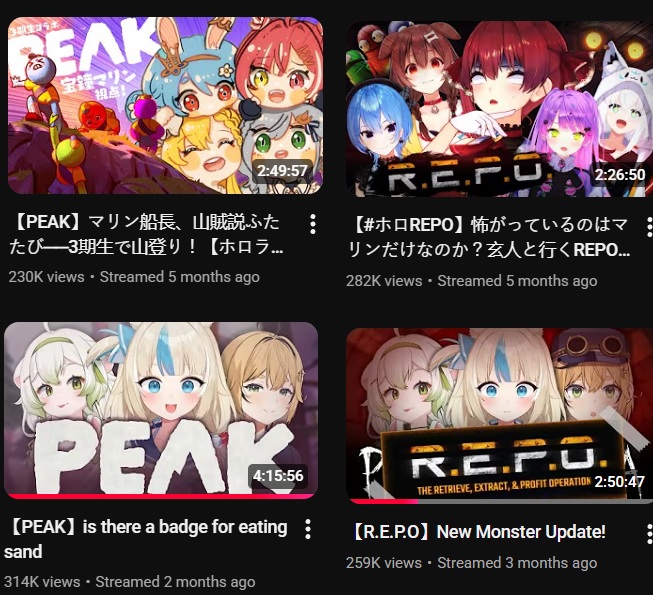
Task: Click the 2:50:47 duration badge
Action: (x=619, y=481)
